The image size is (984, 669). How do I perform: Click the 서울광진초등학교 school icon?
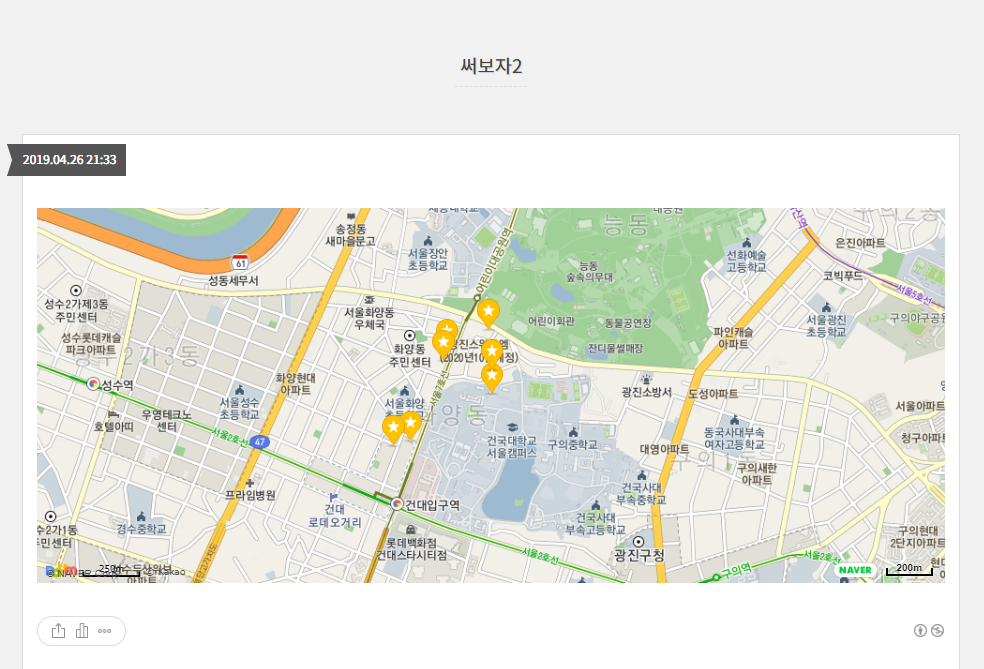(x=826, y=307)
